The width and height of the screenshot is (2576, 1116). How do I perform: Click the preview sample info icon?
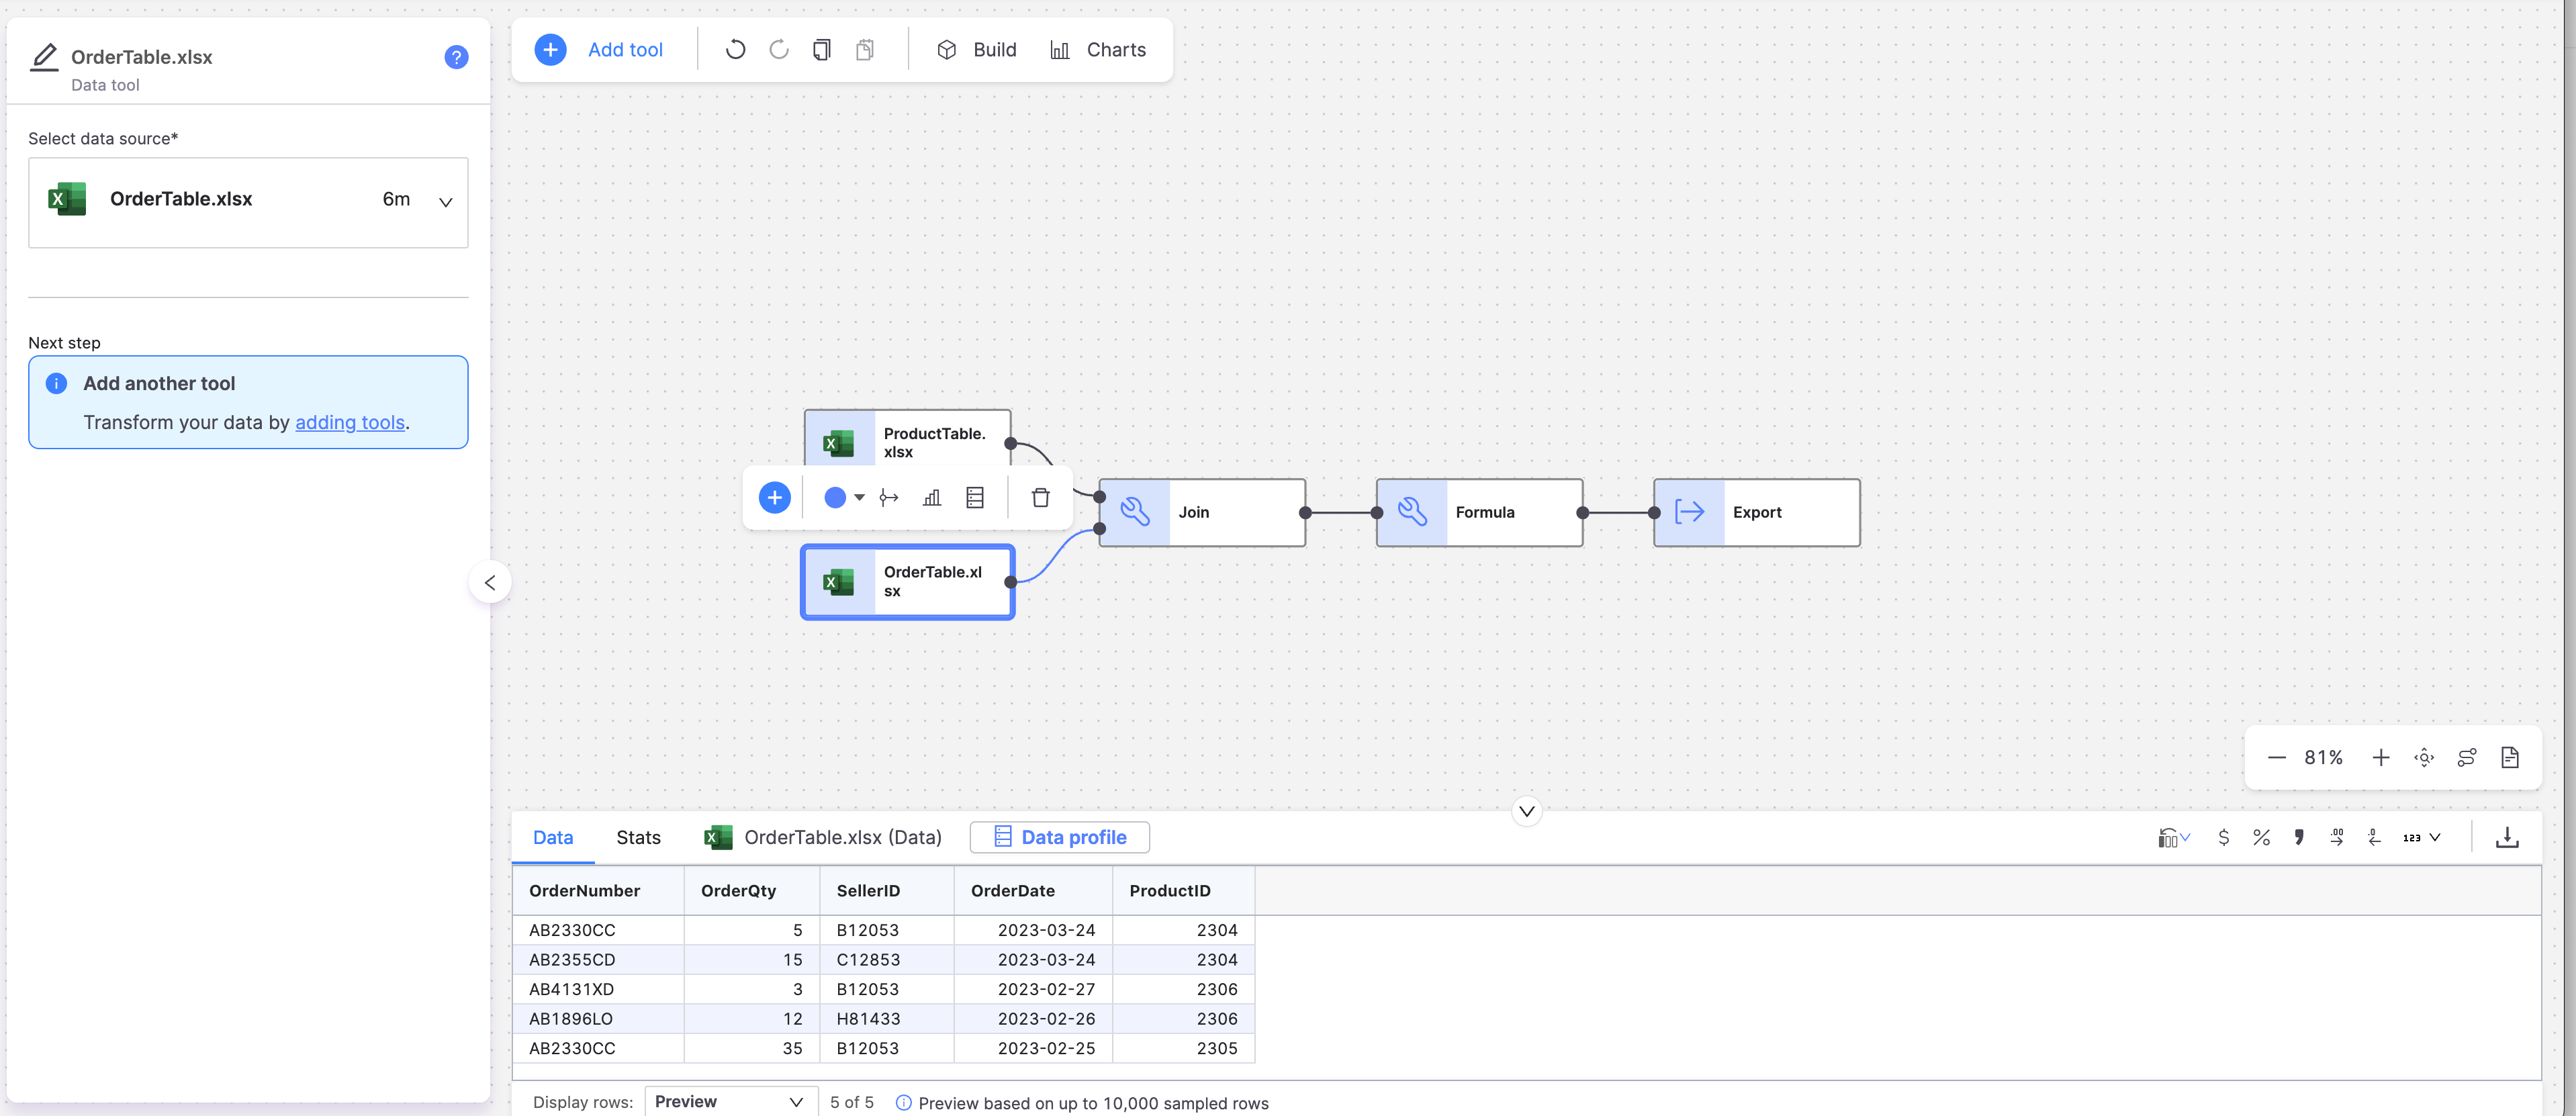(x=903, y=1102)
